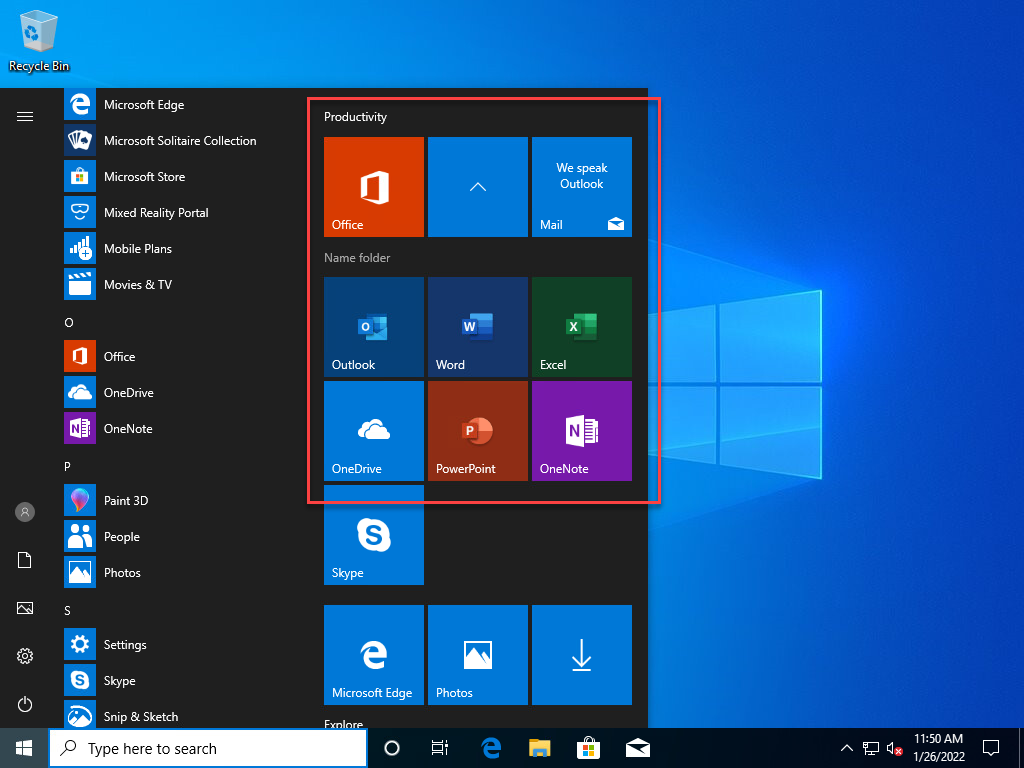
Task: Launch Excel from the Start tiles
Action: [x=581, y=327]
